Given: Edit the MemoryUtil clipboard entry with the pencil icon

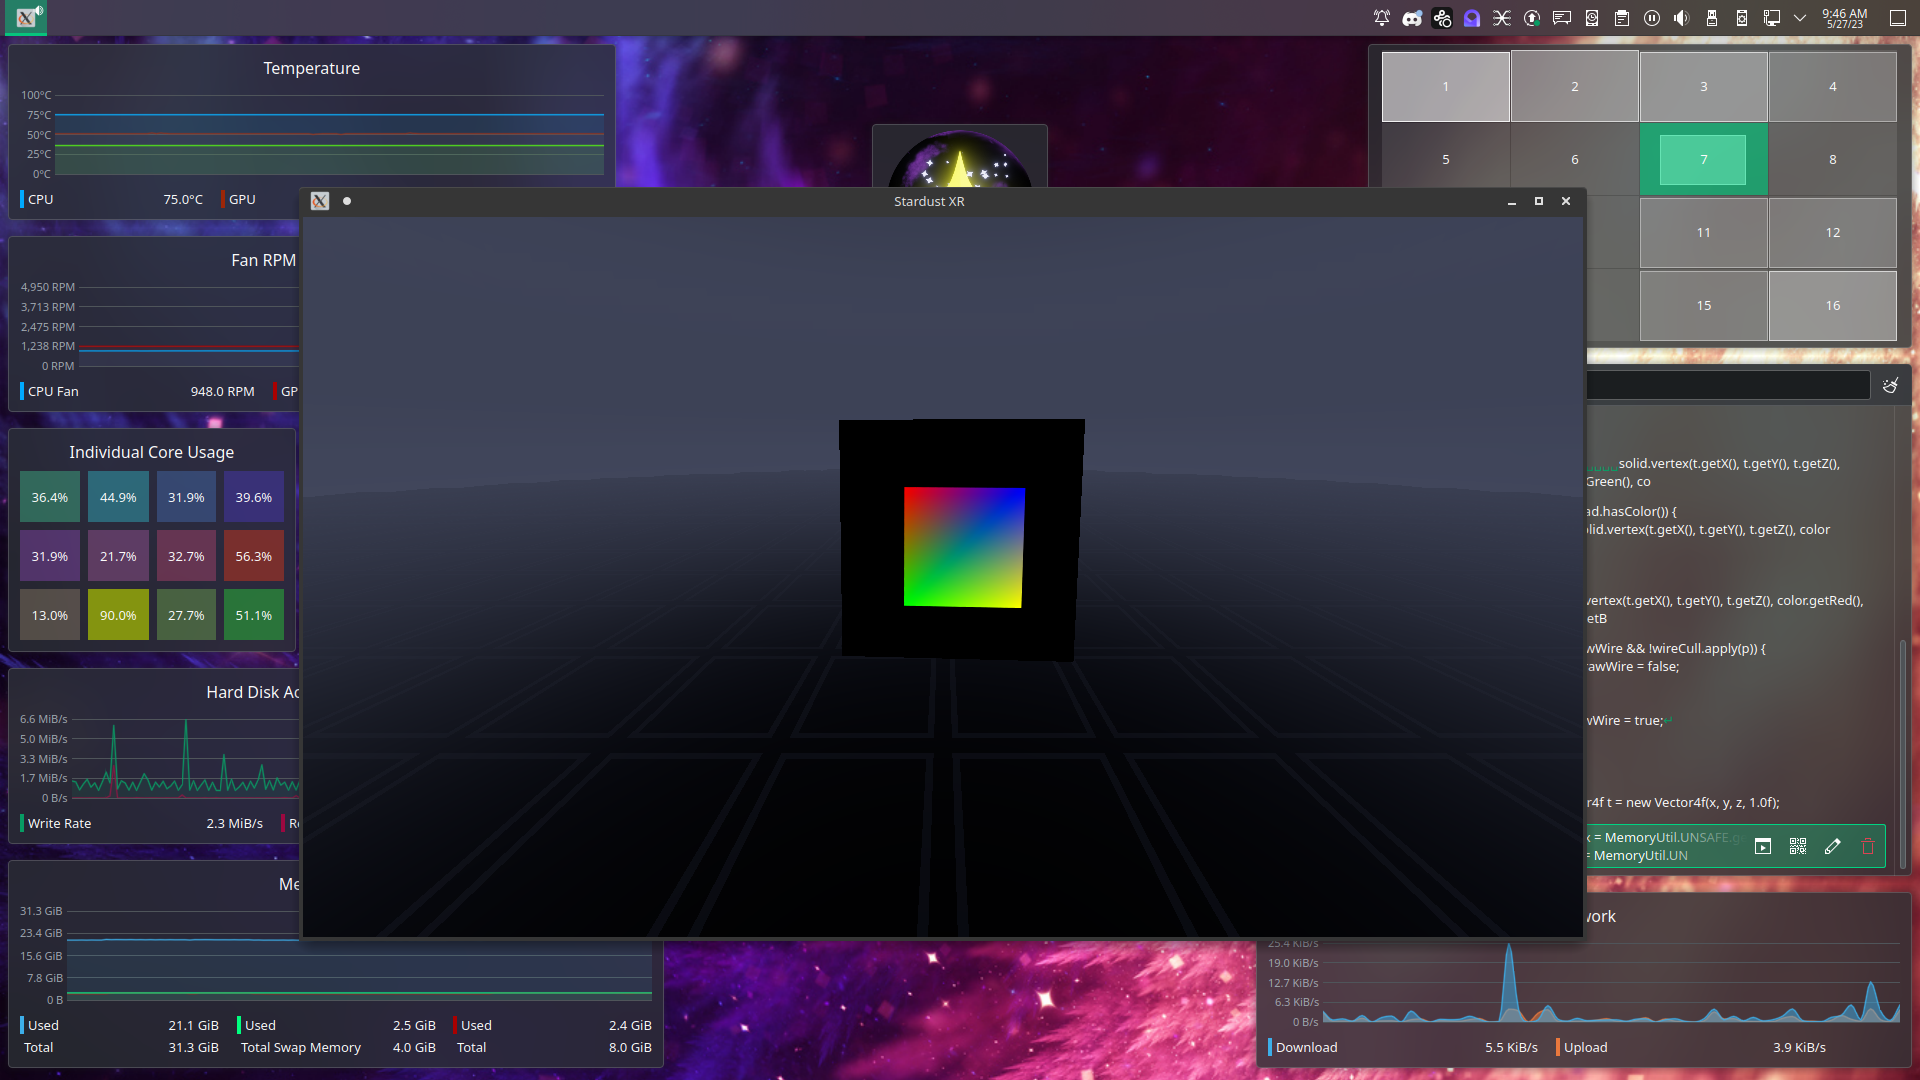Looking at the screenshot, I should point(1833,846).
